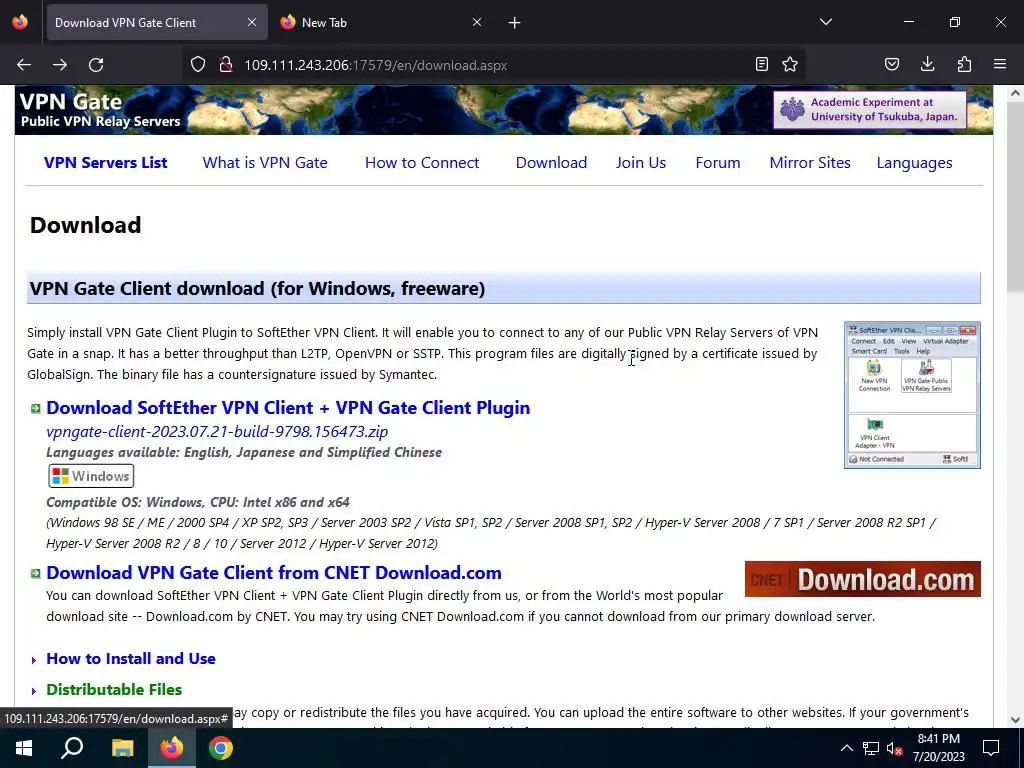
Task: Open the Download nav link
Action: click(551, 163)
